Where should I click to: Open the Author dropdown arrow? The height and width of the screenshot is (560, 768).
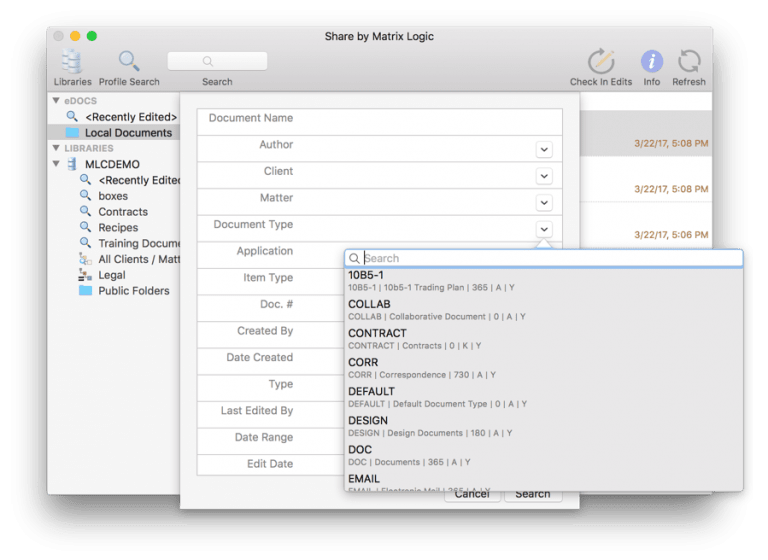[544, 149]
